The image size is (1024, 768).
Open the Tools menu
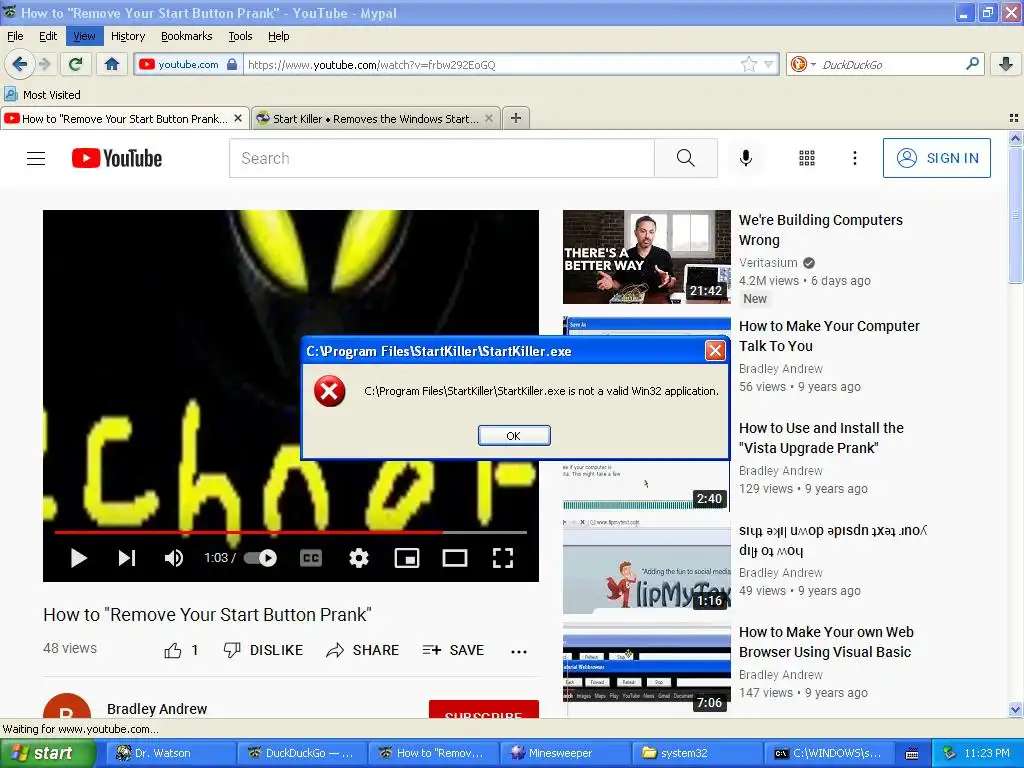pos(240,36)
